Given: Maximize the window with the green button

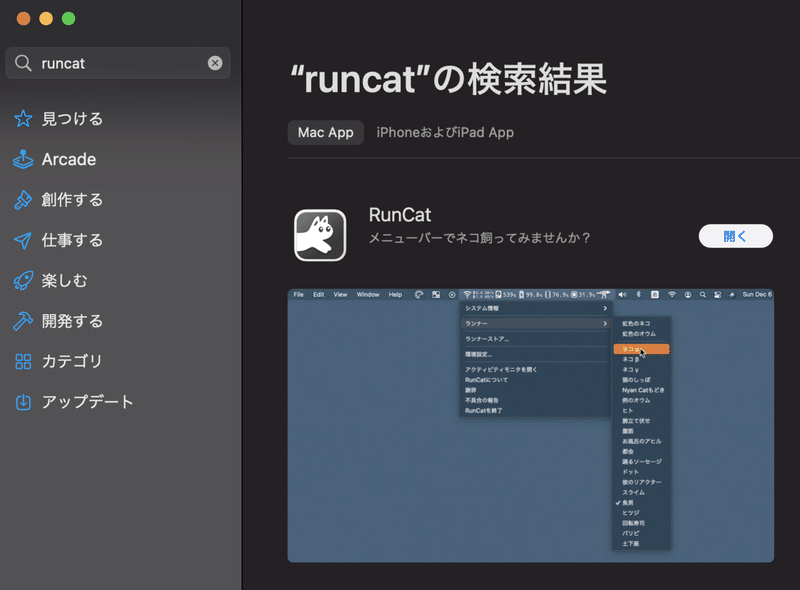Looking at the screenshot, I should 68,19.
